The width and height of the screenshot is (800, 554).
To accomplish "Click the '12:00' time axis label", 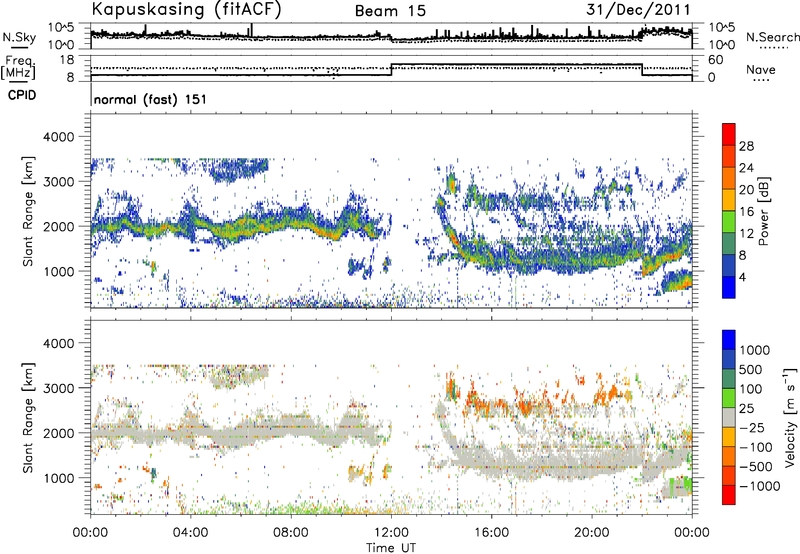I will click(391, 533).
